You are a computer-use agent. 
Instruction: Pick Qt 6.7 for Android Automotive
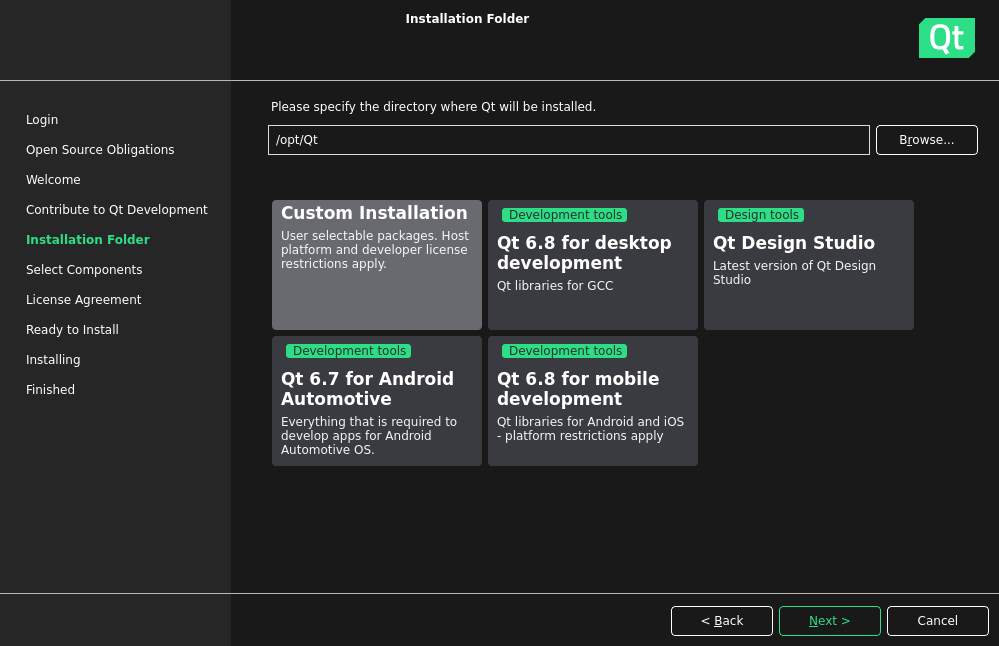click(x=376, y=401)
